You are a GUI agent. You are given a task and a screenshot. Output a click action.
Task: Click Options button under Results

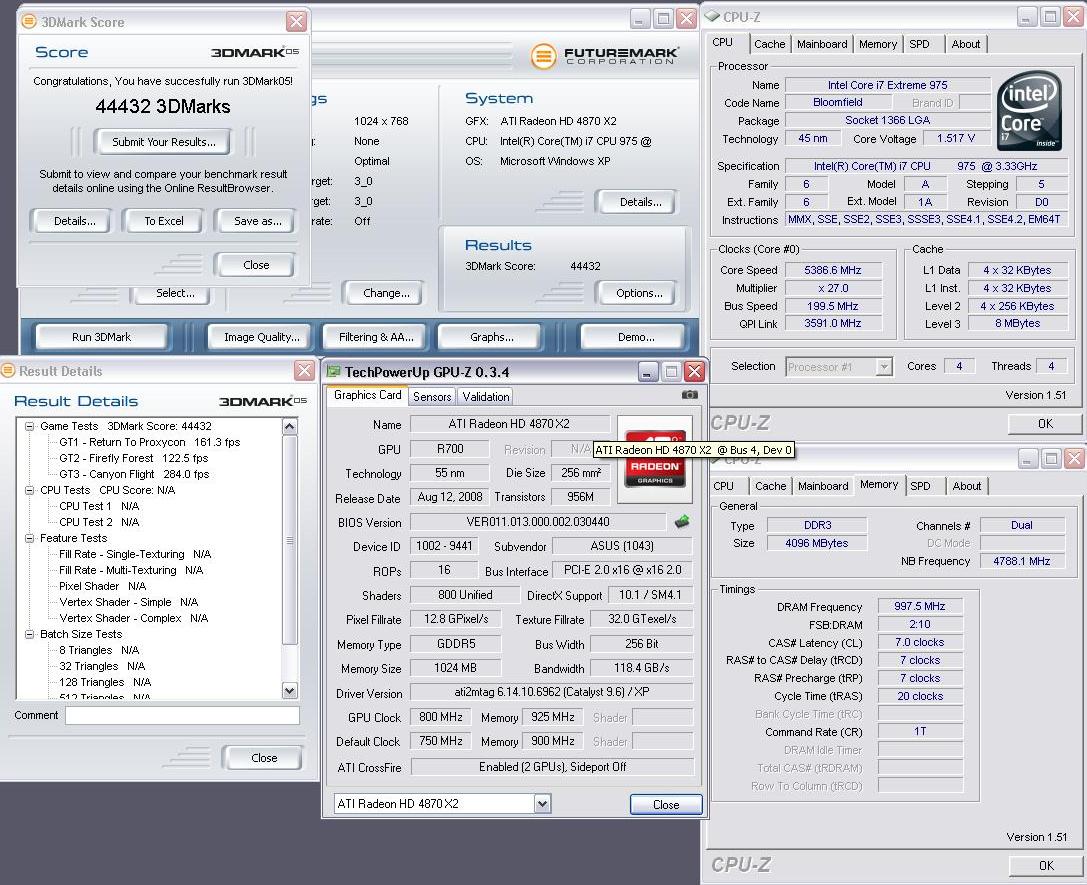[x=639, y=293]
